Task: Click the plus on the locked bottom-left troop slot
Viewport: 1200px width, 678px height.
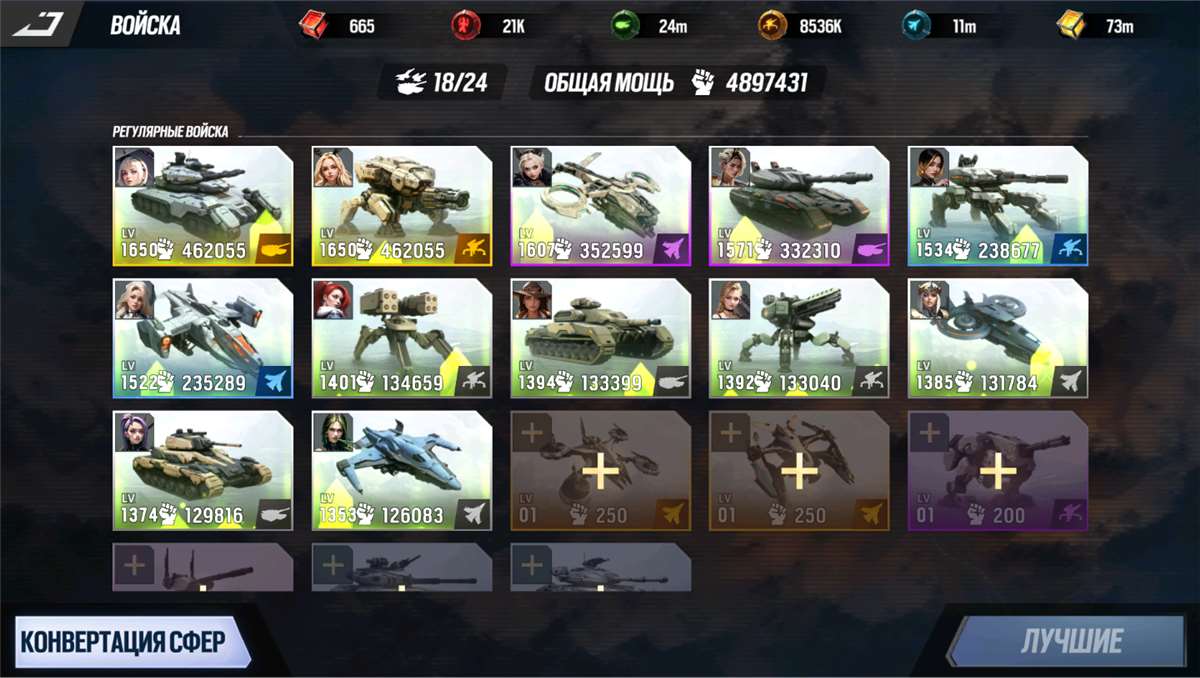Action: (x=135, y=566)
